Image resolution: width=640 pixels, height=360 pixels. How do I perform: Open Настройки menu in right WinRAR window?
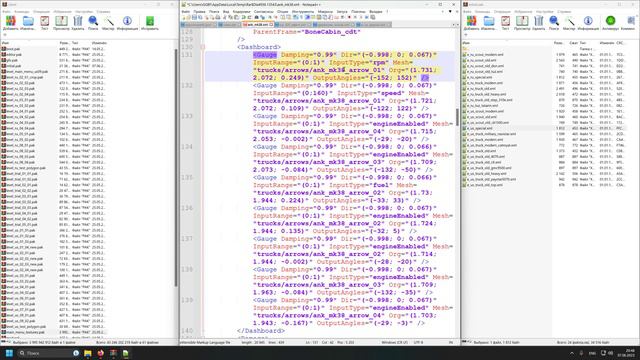(544, 12)
